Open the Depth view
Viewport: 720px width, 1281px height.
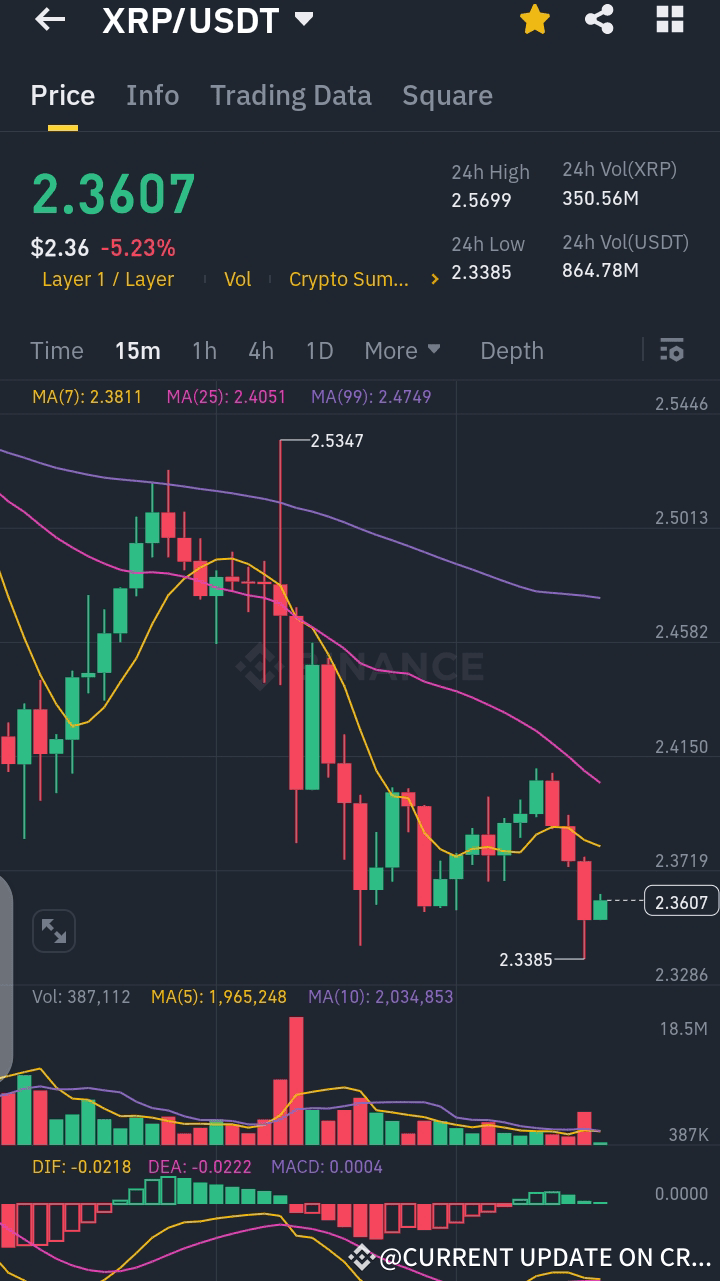(x=511, y=351)
